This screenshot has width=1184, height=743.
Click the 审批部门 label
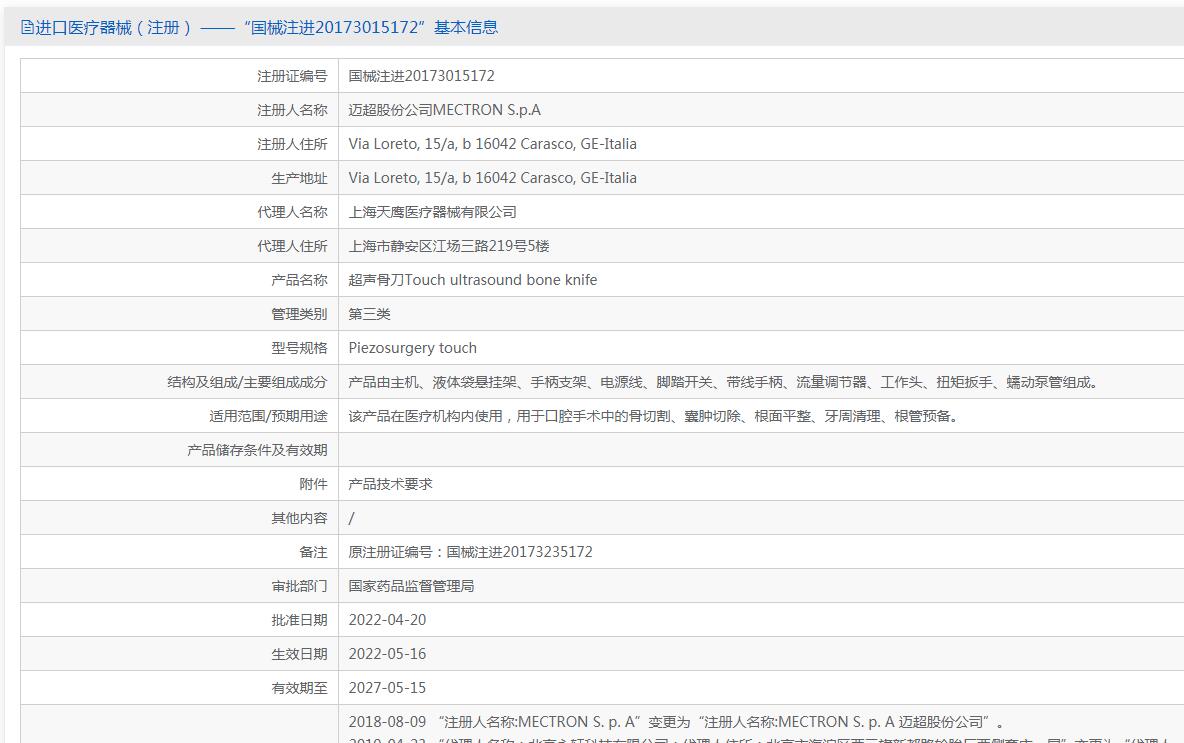point(299,586)
